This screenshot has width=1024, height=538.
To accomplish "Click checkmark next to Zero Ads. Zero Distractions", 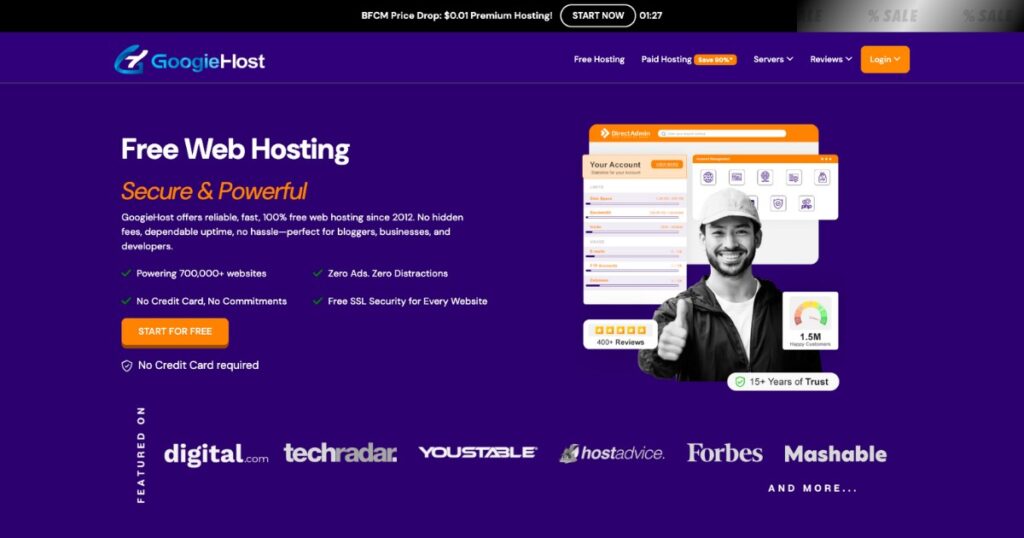I will click(x=317, y=274).
